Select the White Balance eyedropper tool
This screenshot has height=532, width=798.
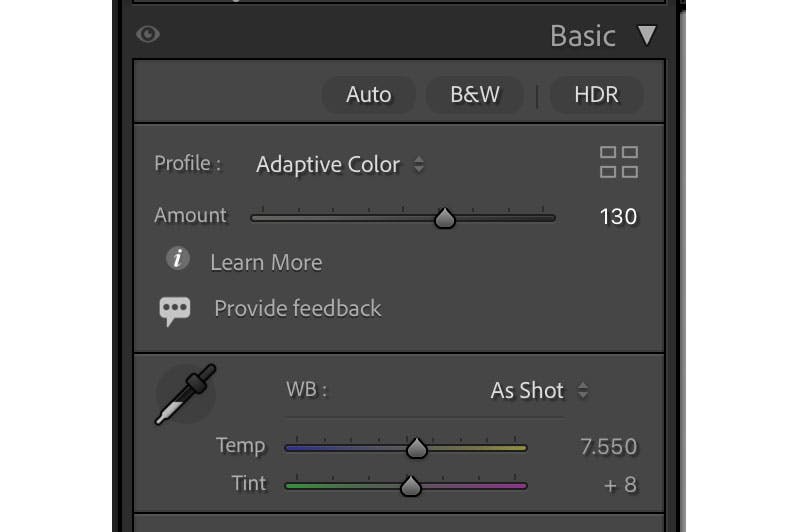tap(186, 394)
